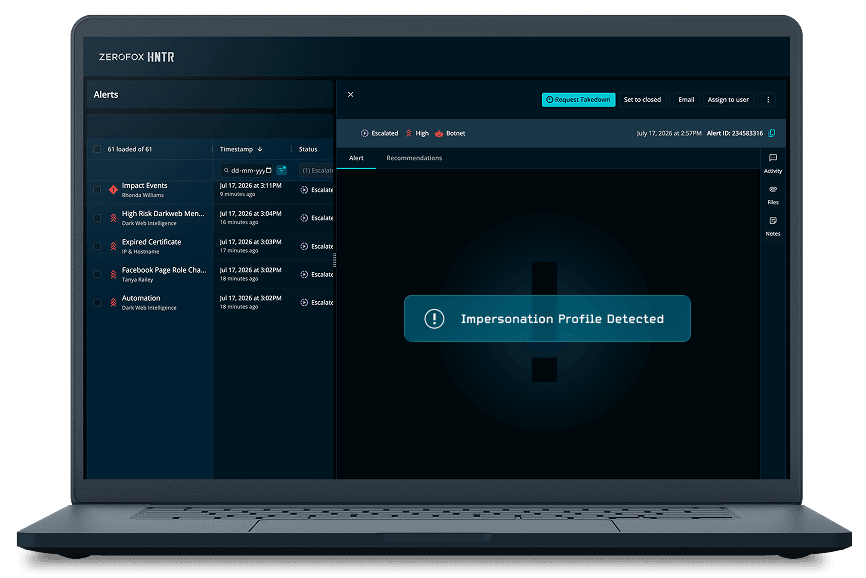Image resolution: width=866 pixels, height=578 pixels.
Task: Click the Facebook Page Role severity icon
Action: point(113,274)
